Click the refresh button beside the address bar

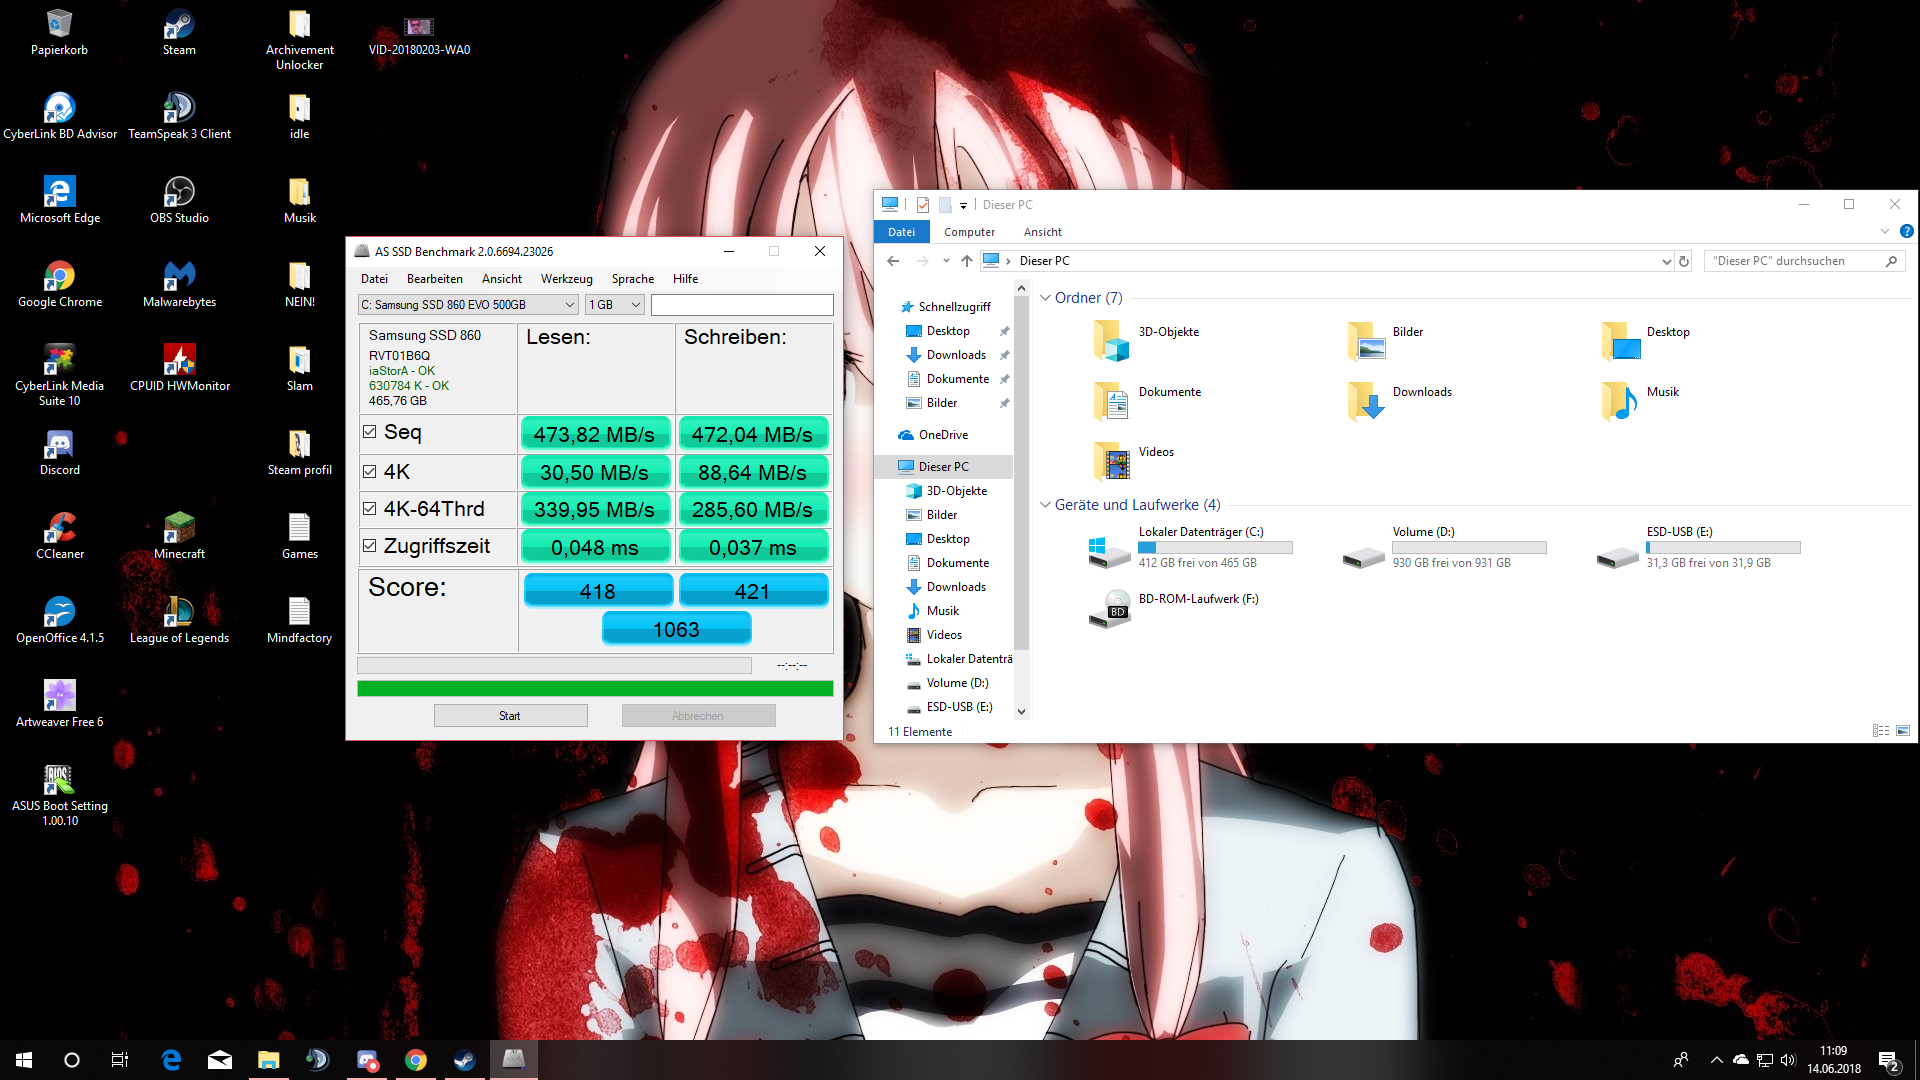(1684, 261)
